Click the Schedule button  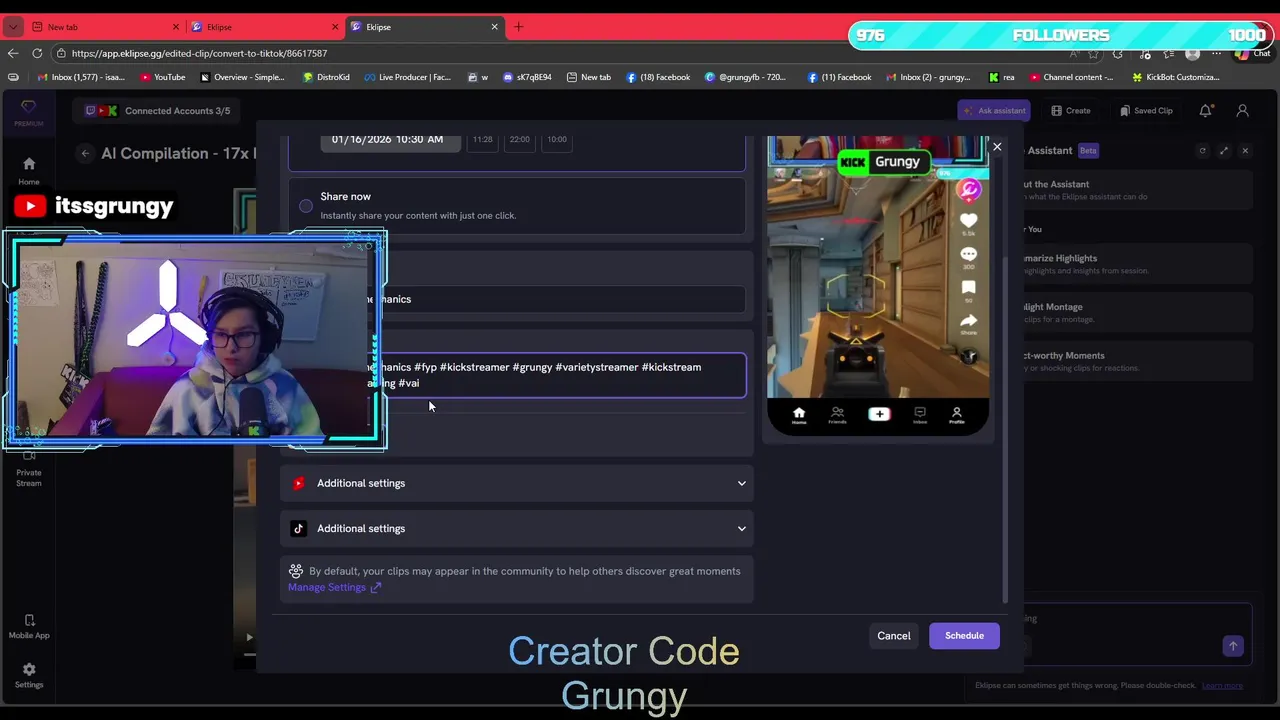click(x=964, y=636)
